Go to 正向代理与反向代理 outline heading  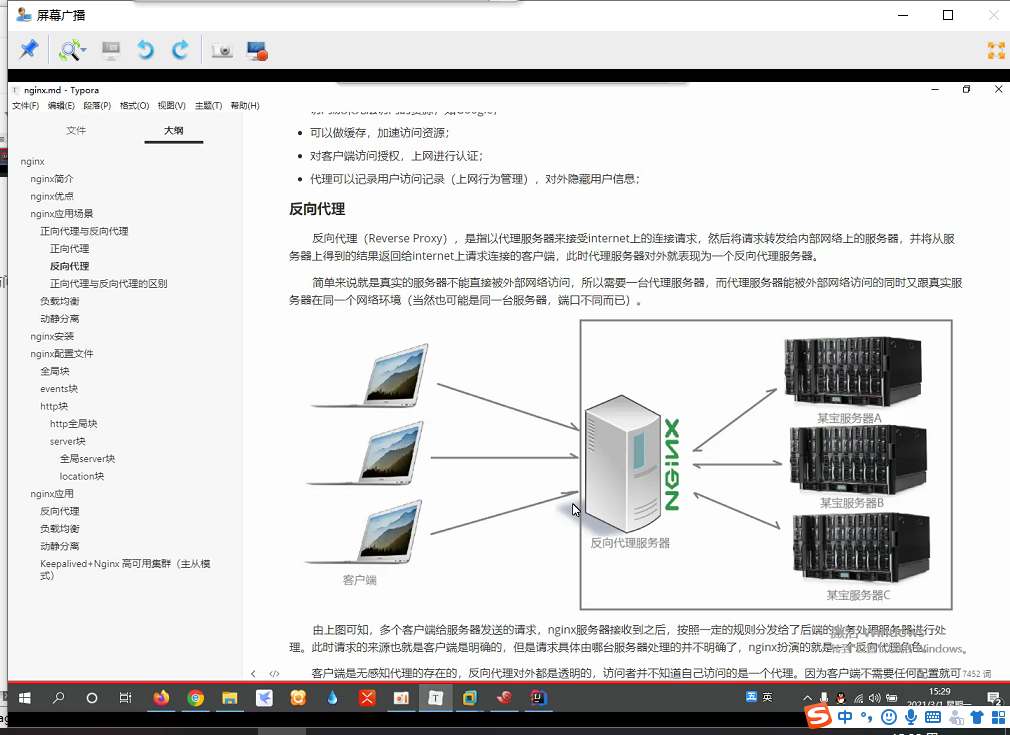(84, 231)
